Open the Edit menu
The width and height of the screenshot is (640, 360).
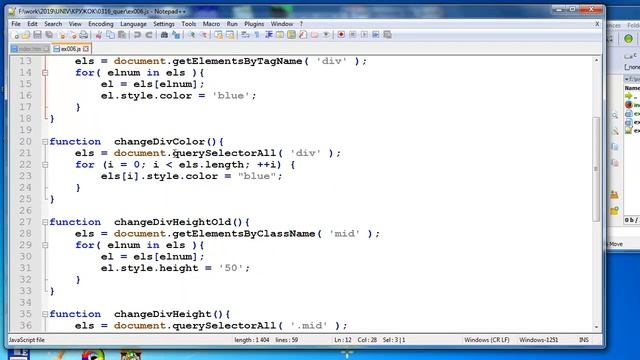(x=32, y=24)
